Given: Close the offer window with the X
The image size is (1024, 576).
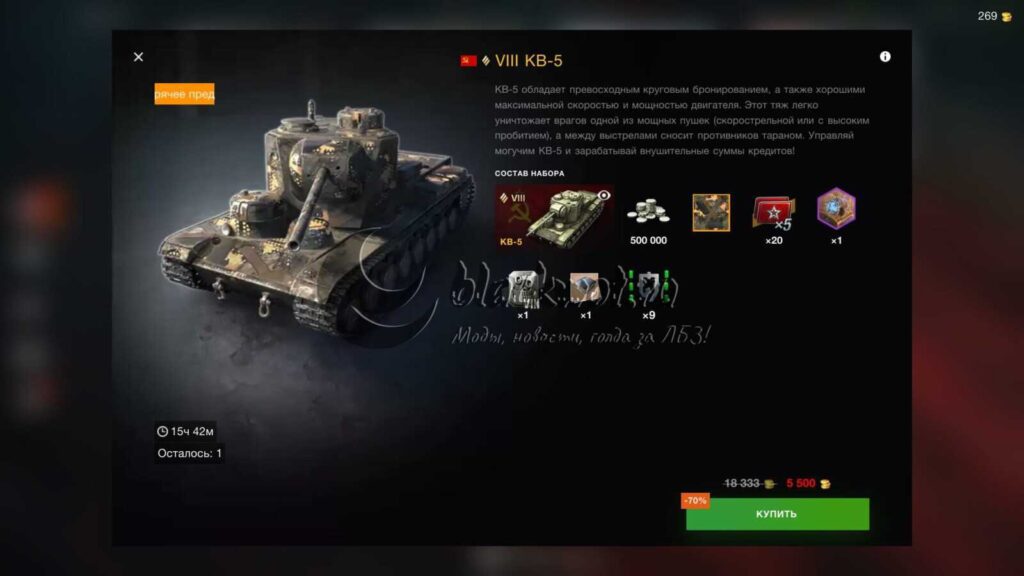Looking at the screenshot, I should click(138, 57).
